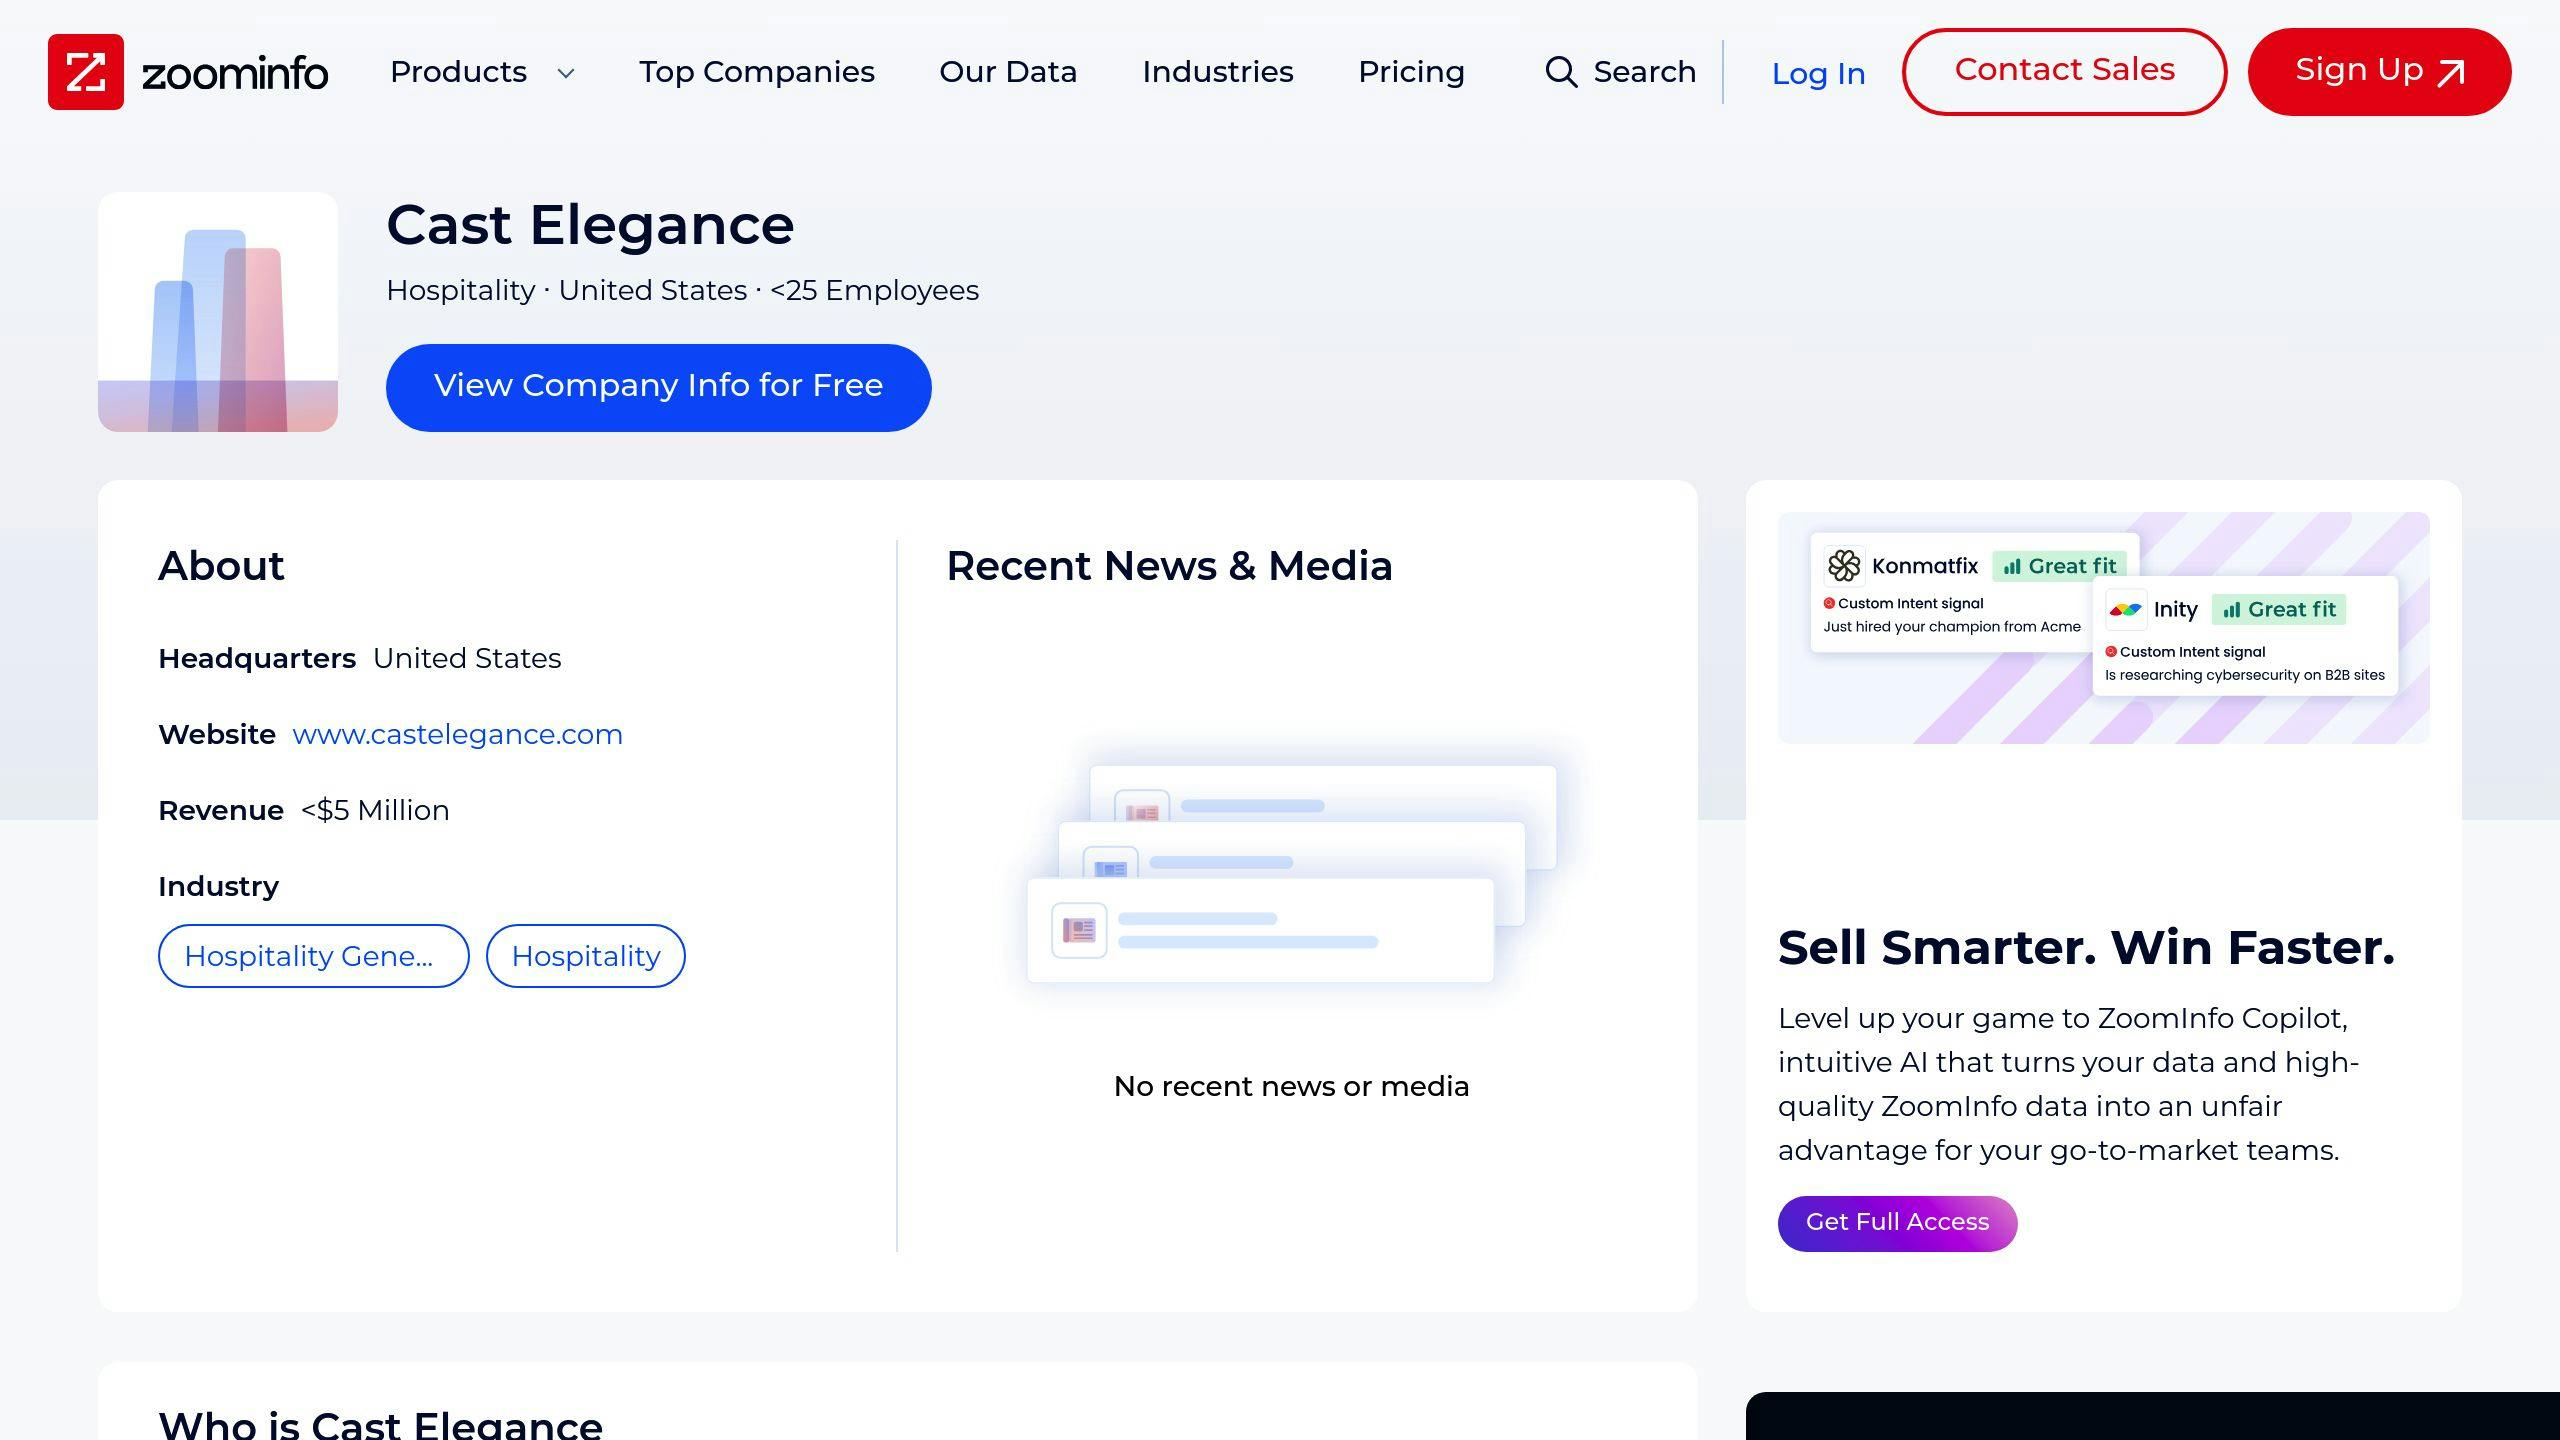Select Hospitality industry tag
Image resolution: width=2560 pixels, height=1440 pixels.
click(x=585, y=955)
